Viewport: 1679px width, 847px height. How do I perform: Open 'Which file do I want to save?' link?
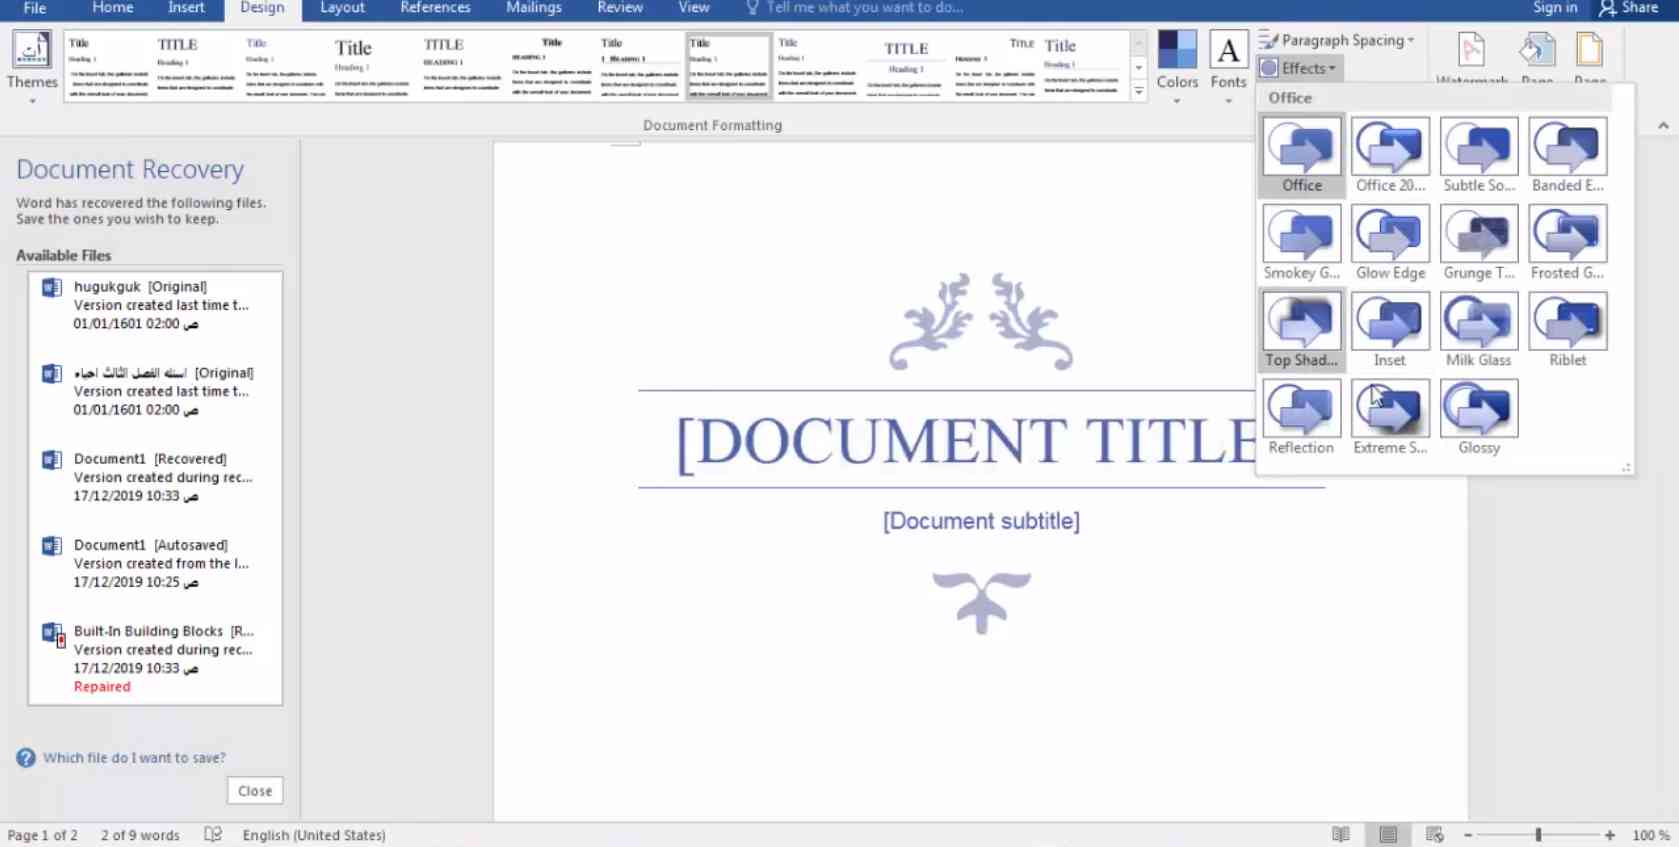pyautogui.click(x=134, y=758)
